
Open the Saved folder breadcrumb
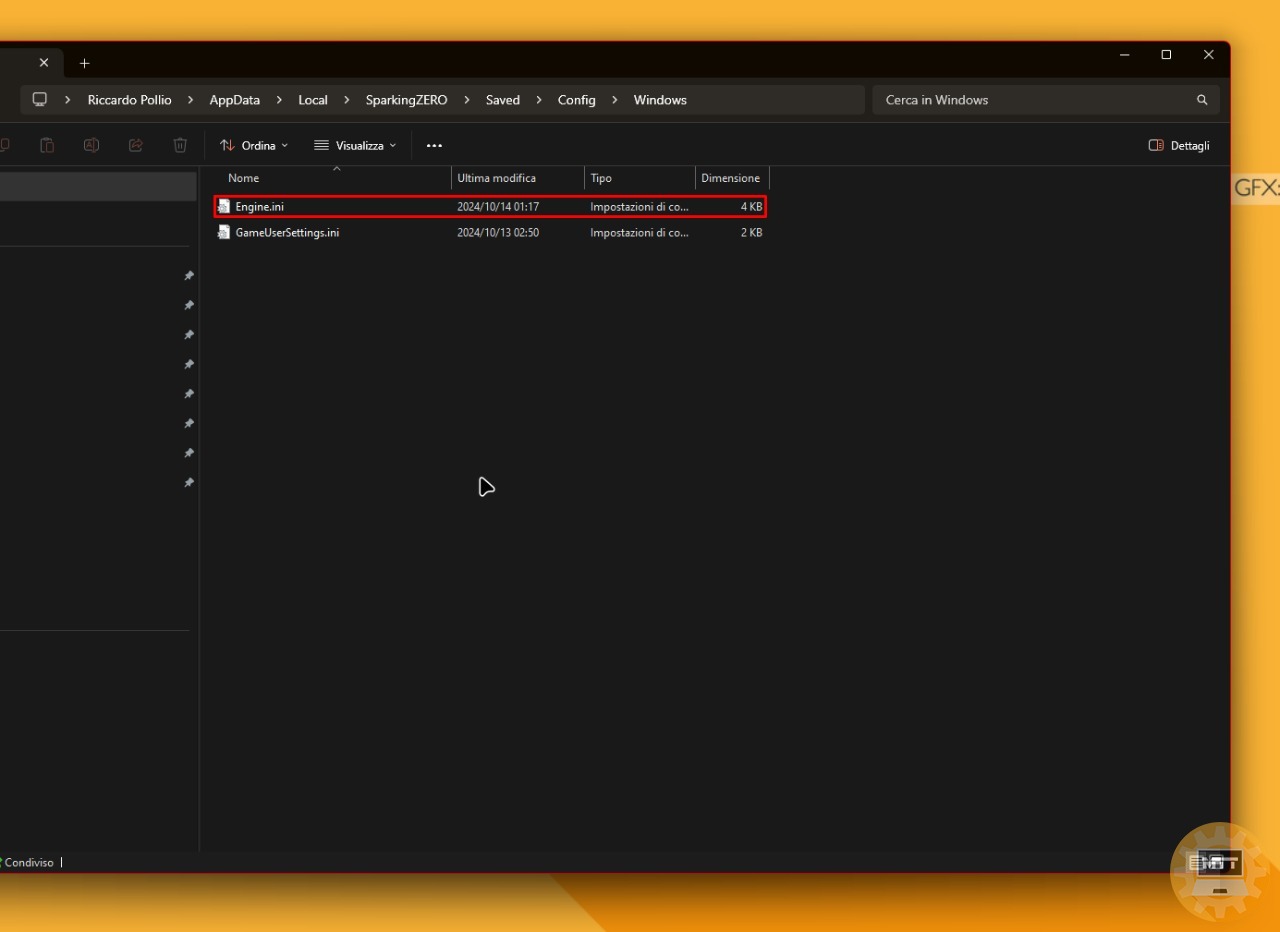pyautogui.click(x=503, y=100)
